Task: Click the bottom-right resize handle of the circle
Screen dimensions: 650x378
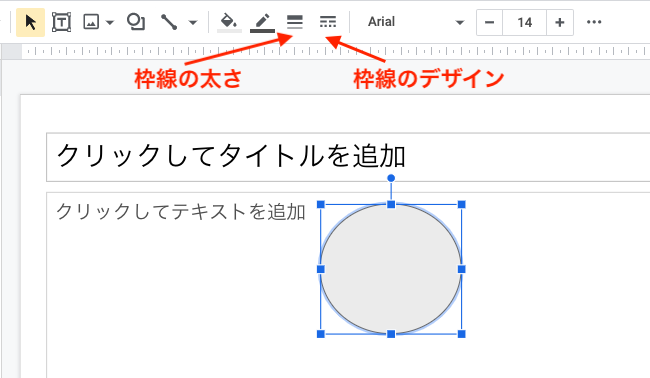Action: [461, 334]
